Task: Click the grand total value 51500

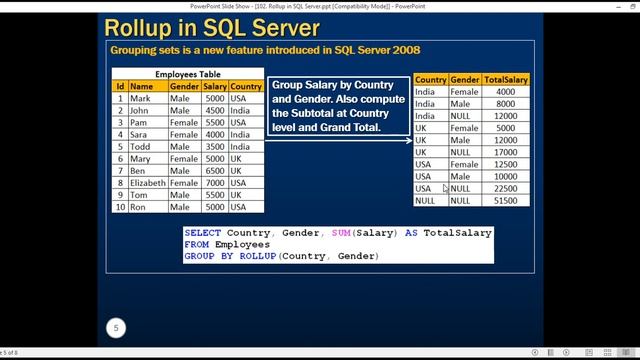Action: click(x=505, y=201)
